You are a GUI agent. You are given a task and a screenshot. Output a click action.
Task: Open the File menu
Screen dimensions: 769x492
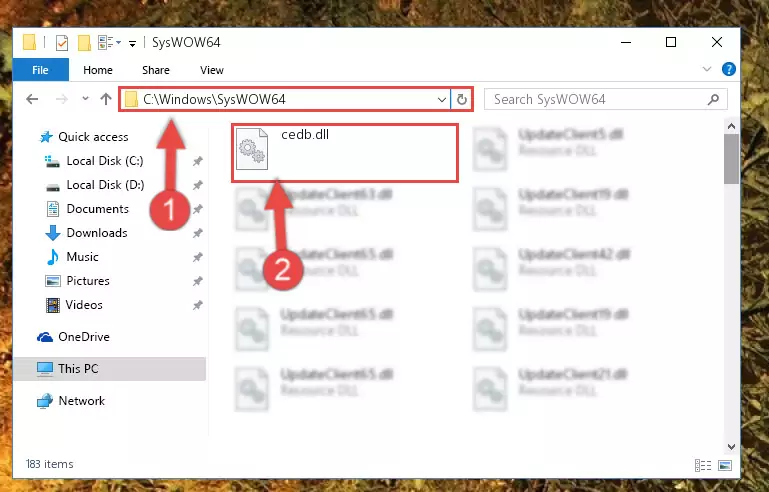tap(40, 70)
